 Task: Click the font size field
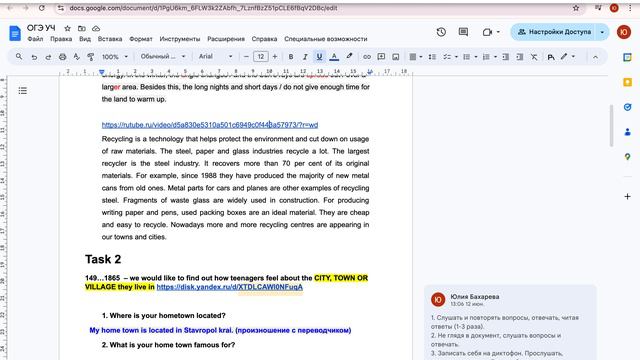click(x=260, y=57)
